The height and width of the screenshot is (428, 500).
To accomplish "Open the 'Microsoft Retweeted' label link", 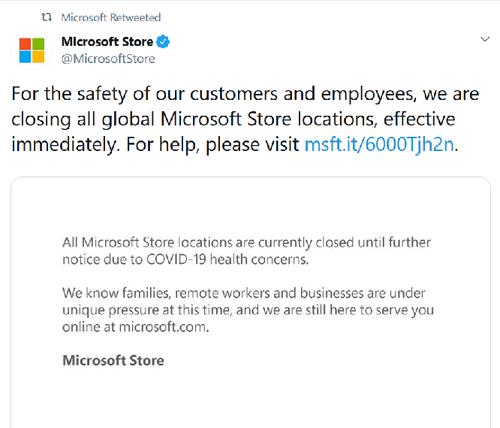I will (x=111, y=17).
